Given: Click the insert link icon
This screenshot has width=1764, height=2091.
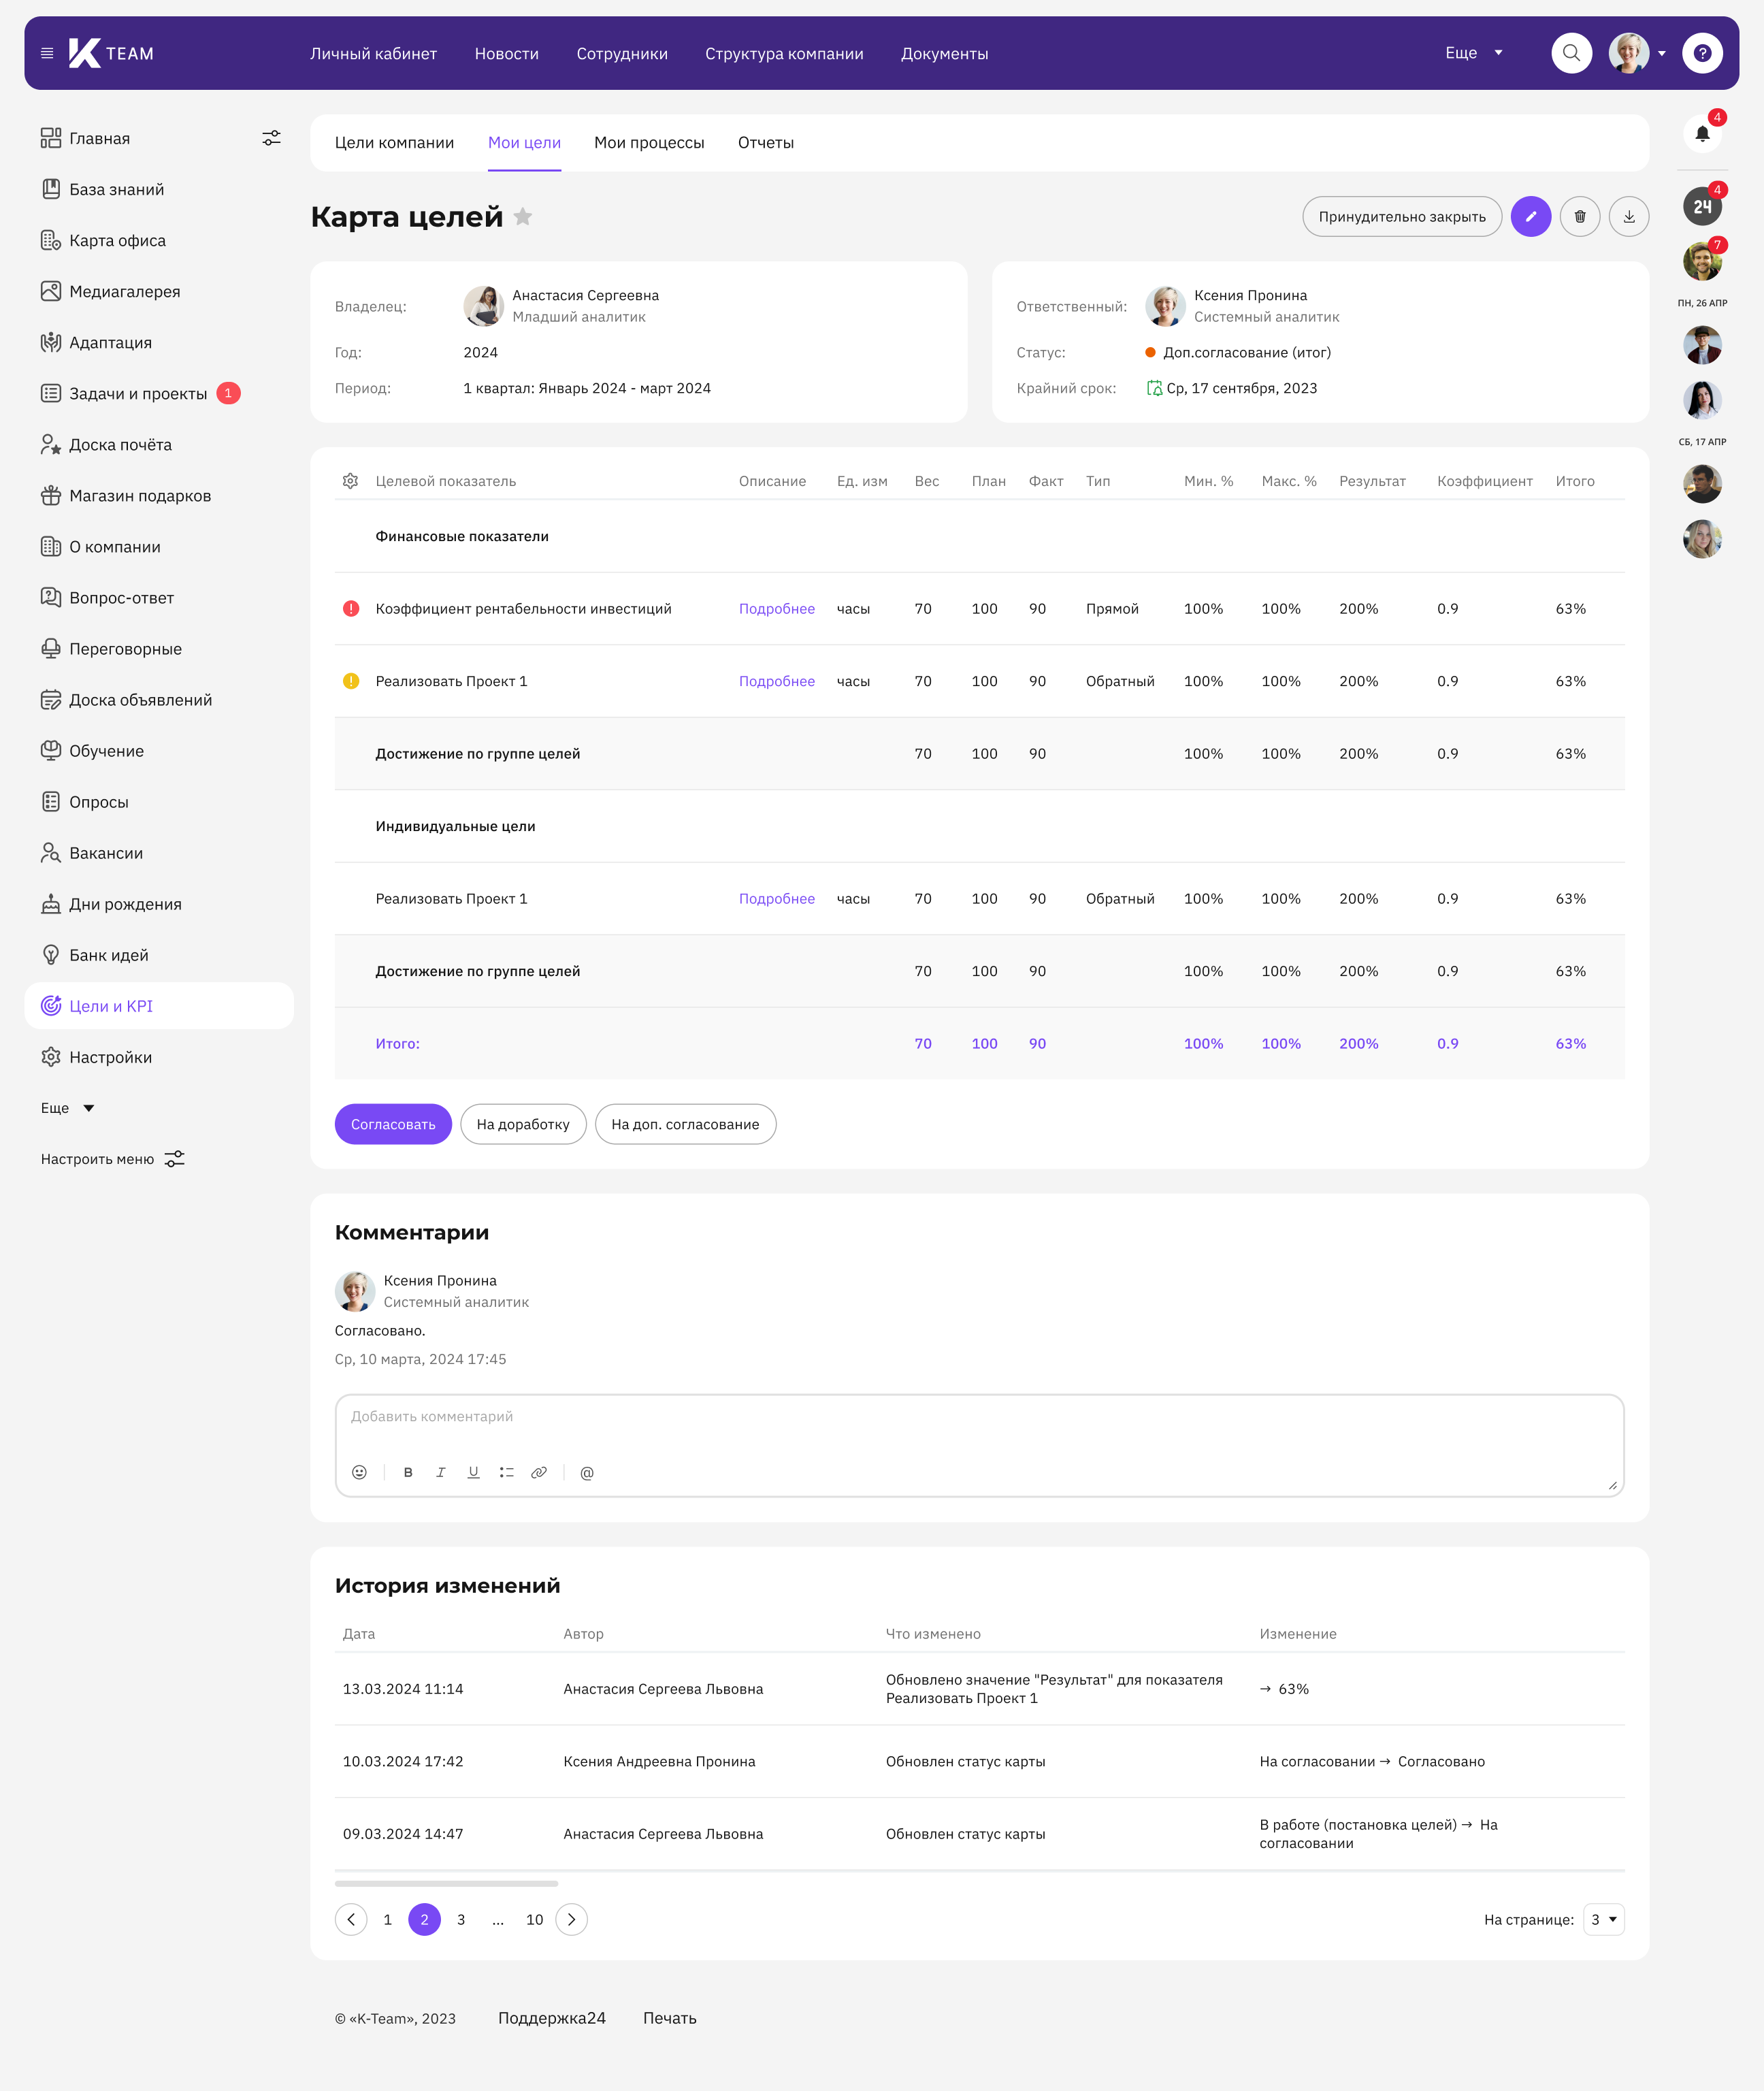Looking at the screenshot, I should click(x=539, y=1472).
